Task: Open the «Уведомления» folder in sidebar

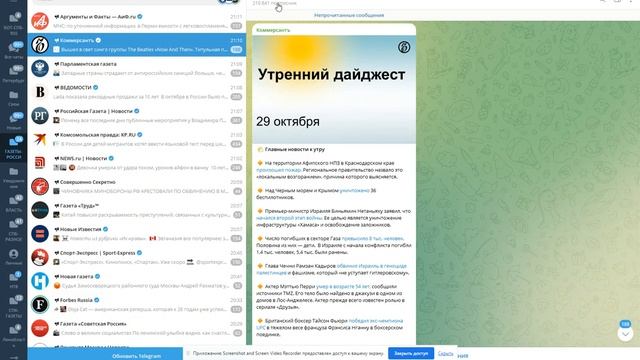Action: coord(13,178)
